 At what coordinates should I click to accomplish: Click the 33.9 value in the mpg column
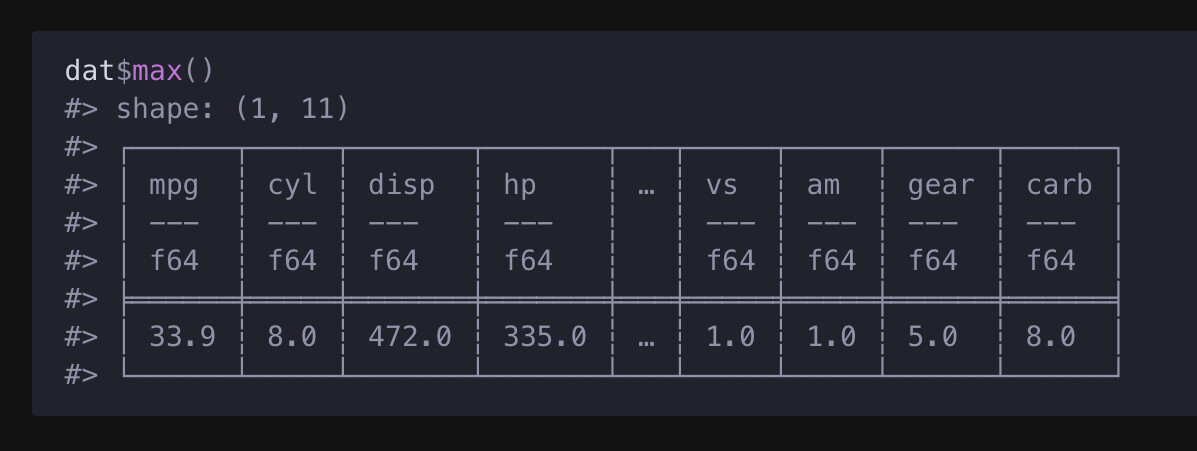(x=182, y=337)
